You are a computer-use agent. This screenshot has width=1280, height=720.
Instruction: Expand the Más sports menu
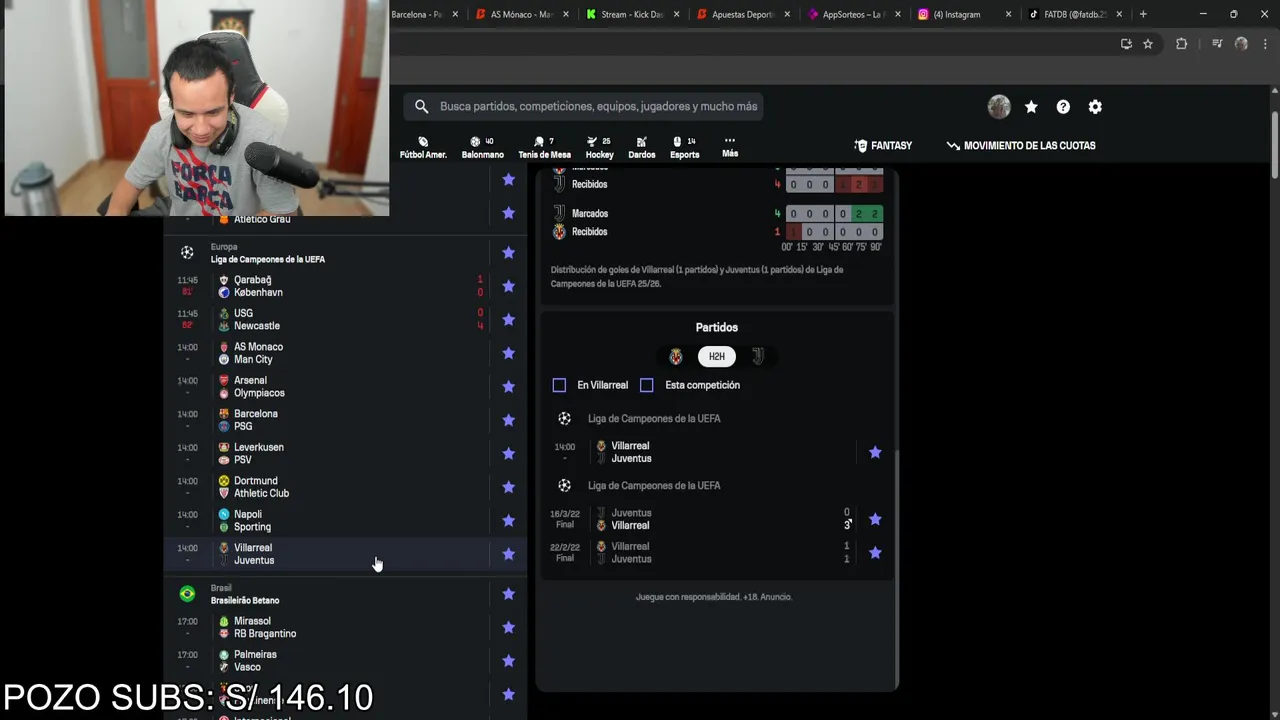730,147
